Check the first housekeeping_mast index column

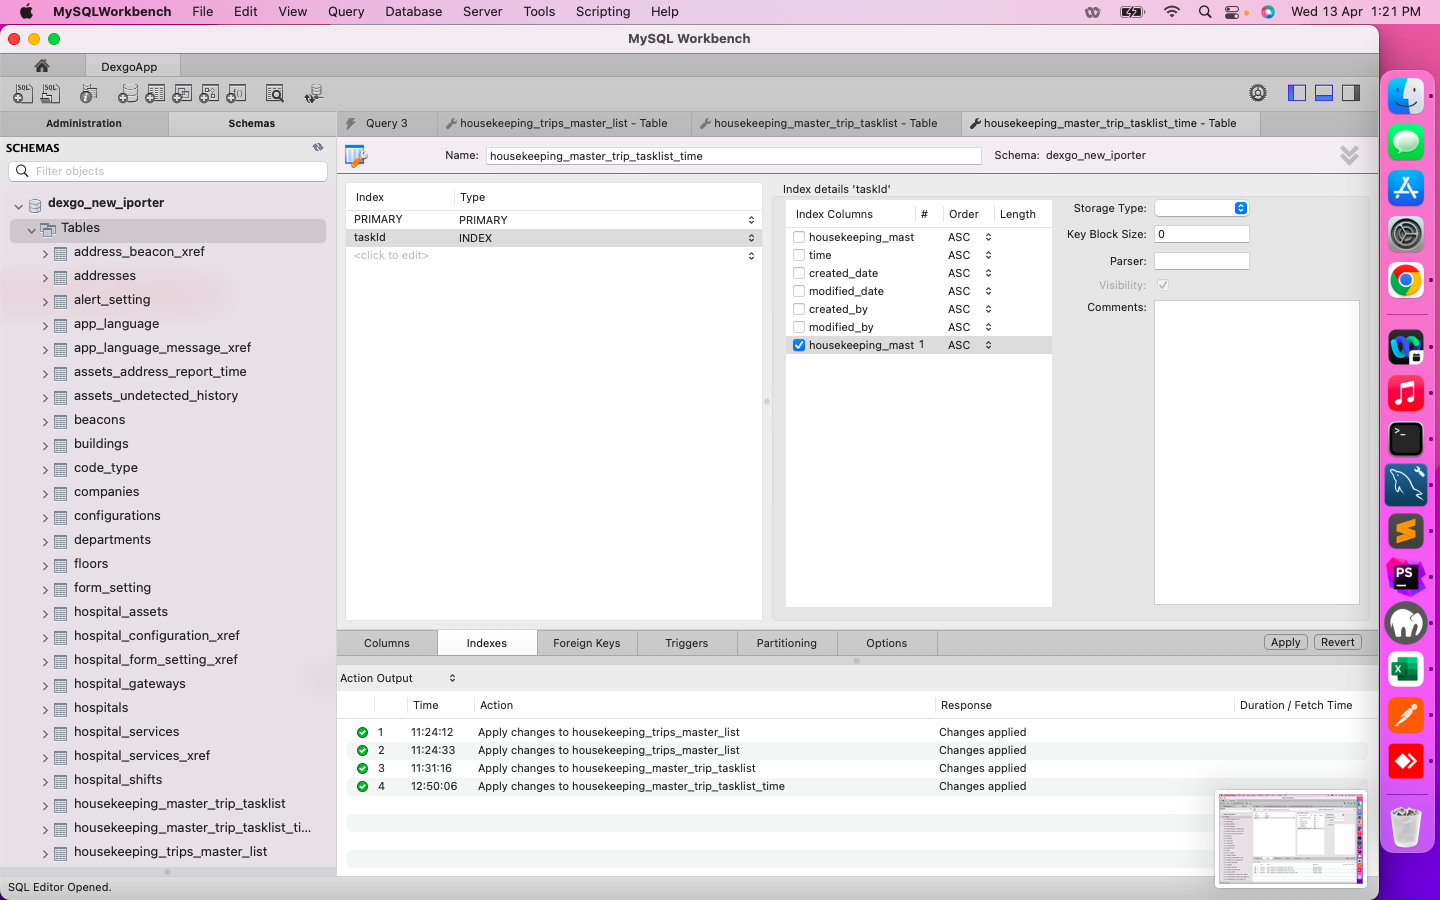799,237
